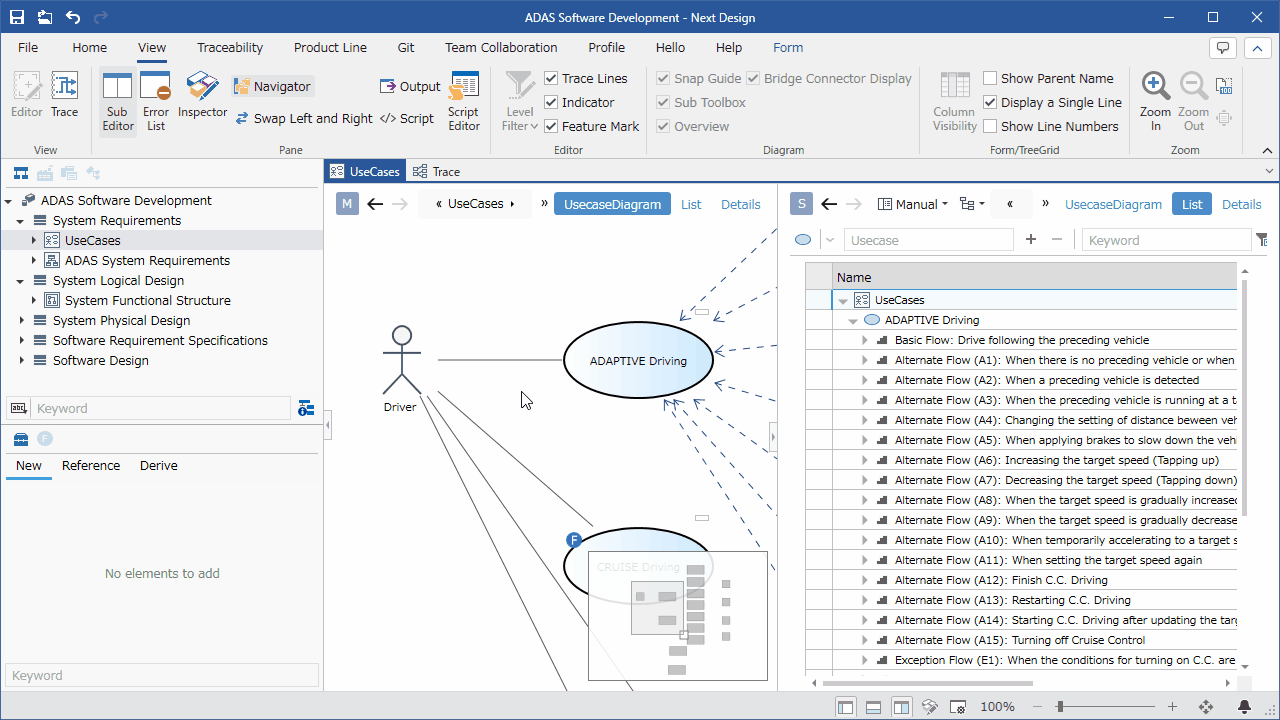
Task: Click the zoom slider handle in status bar
Action: 1059,707
